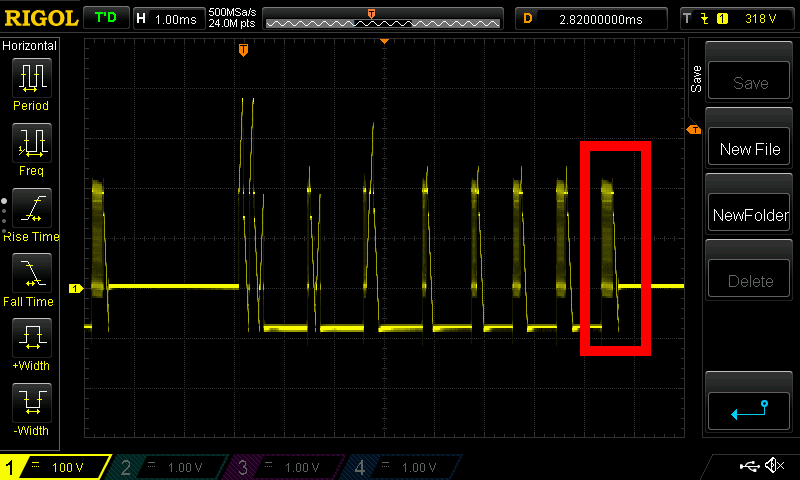Select the +Width measurement icon

[x=32, y=338]
